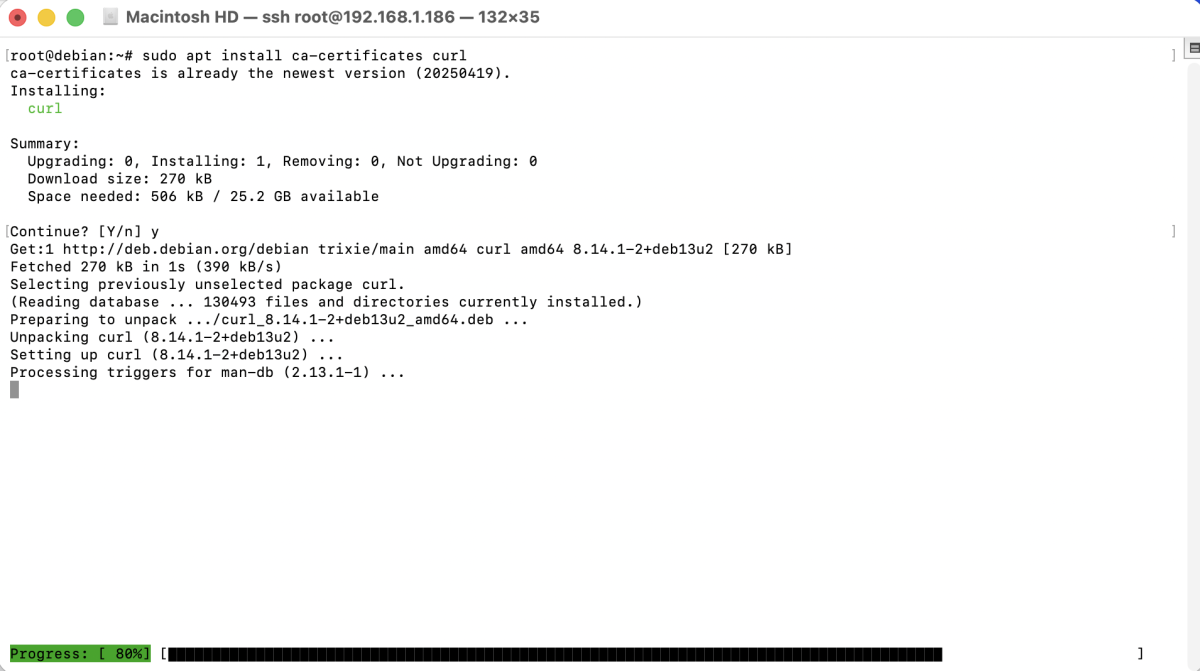This screenshot has height=671, width=1200.
Task: Click the Download size: 270 kB line
Action: pyautogui.click(x=119, y=178)
